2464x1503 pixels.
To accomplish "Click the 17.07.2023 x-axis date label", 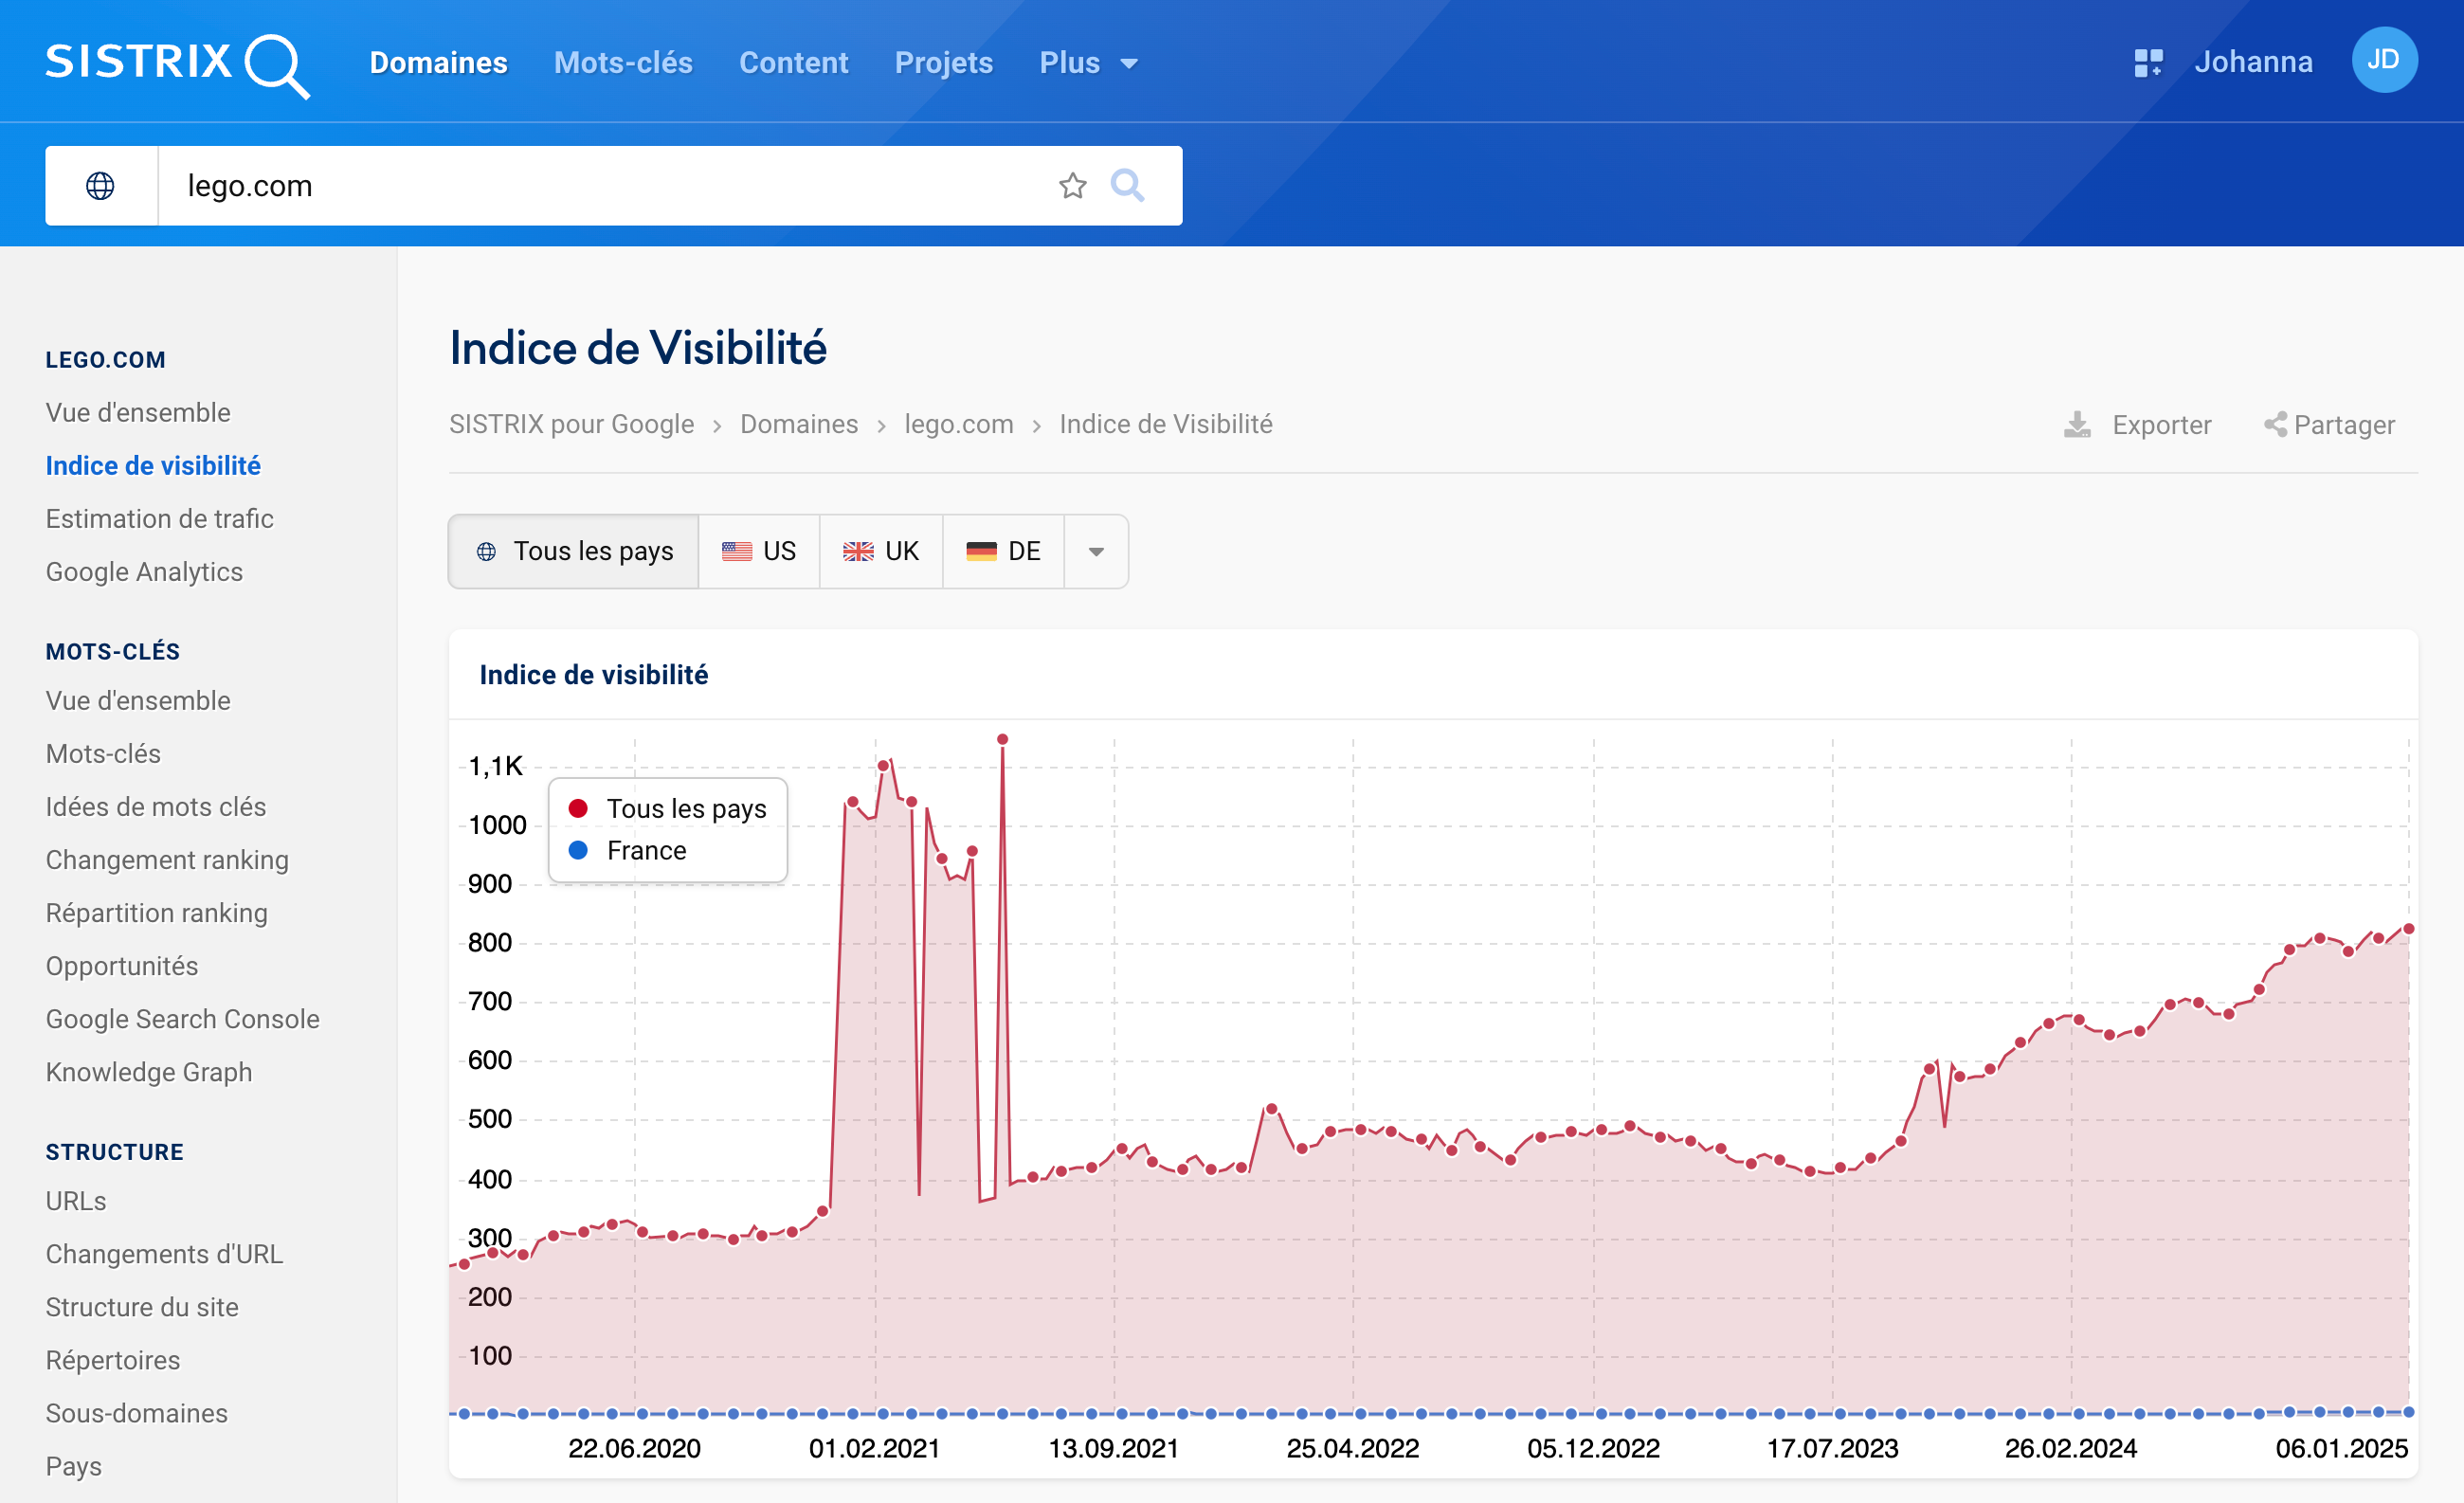I will 1832,1449.
